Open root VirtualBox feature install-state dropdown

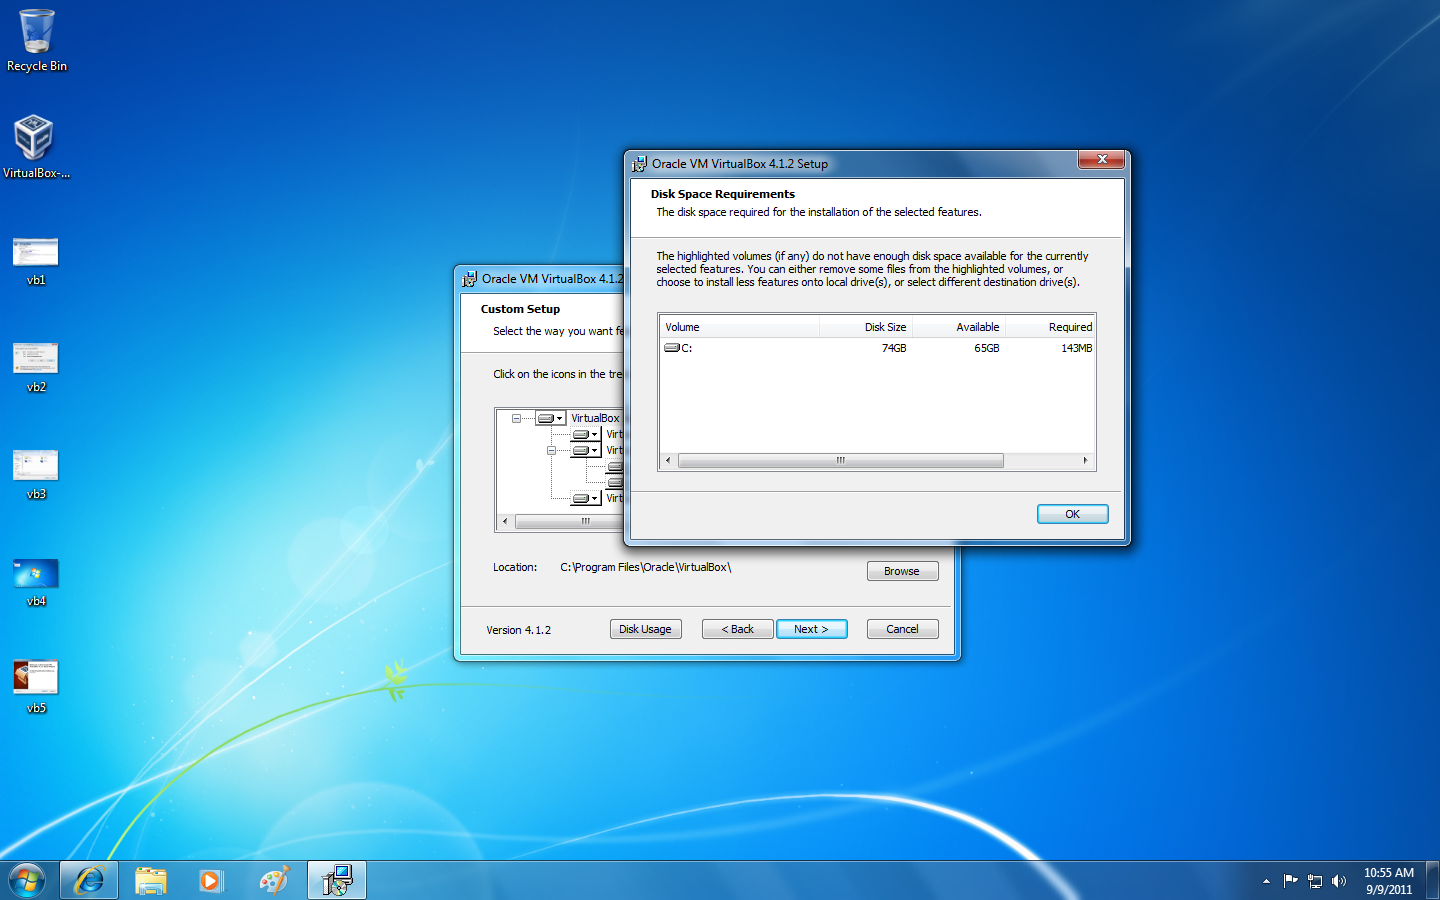coord(551,418)
